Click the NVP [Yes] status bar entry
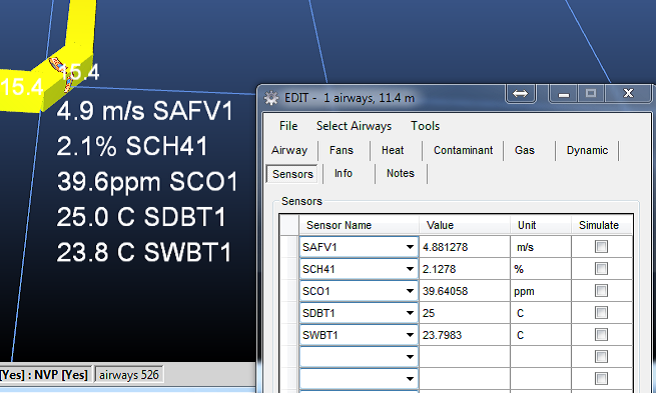656x393 pixels. (61, 375)
